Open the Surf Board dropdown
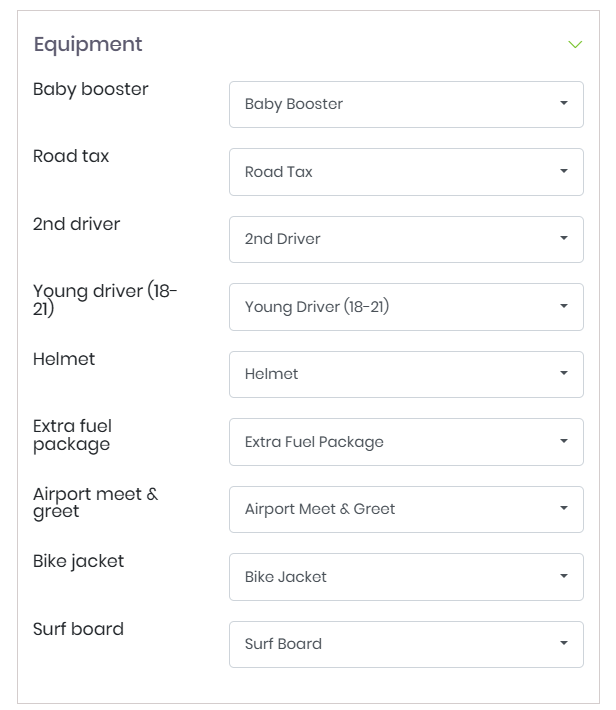616x710 pixels. (x=405, y=644)
